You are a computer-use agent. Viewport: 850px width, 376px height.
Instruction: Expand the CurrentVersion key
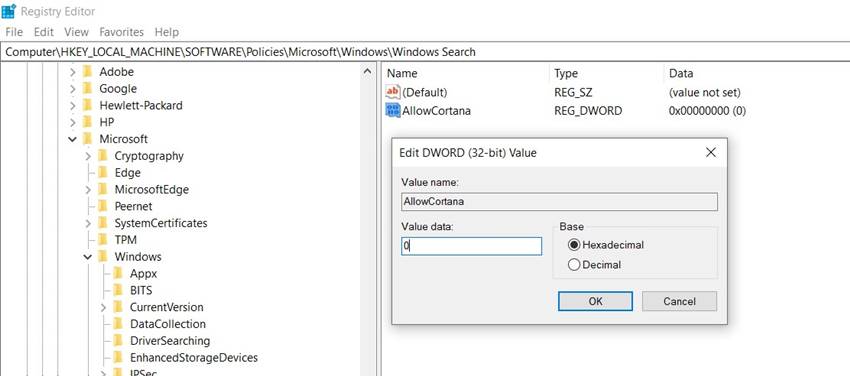pos(103,307)
